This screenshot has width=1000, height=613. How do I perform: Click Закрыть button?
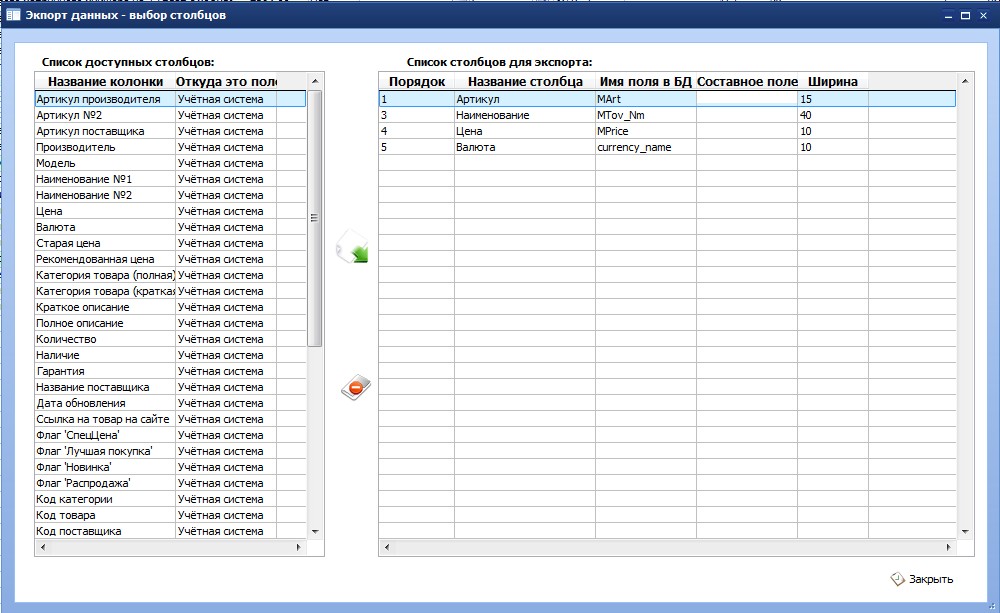[x=922, y=579]
